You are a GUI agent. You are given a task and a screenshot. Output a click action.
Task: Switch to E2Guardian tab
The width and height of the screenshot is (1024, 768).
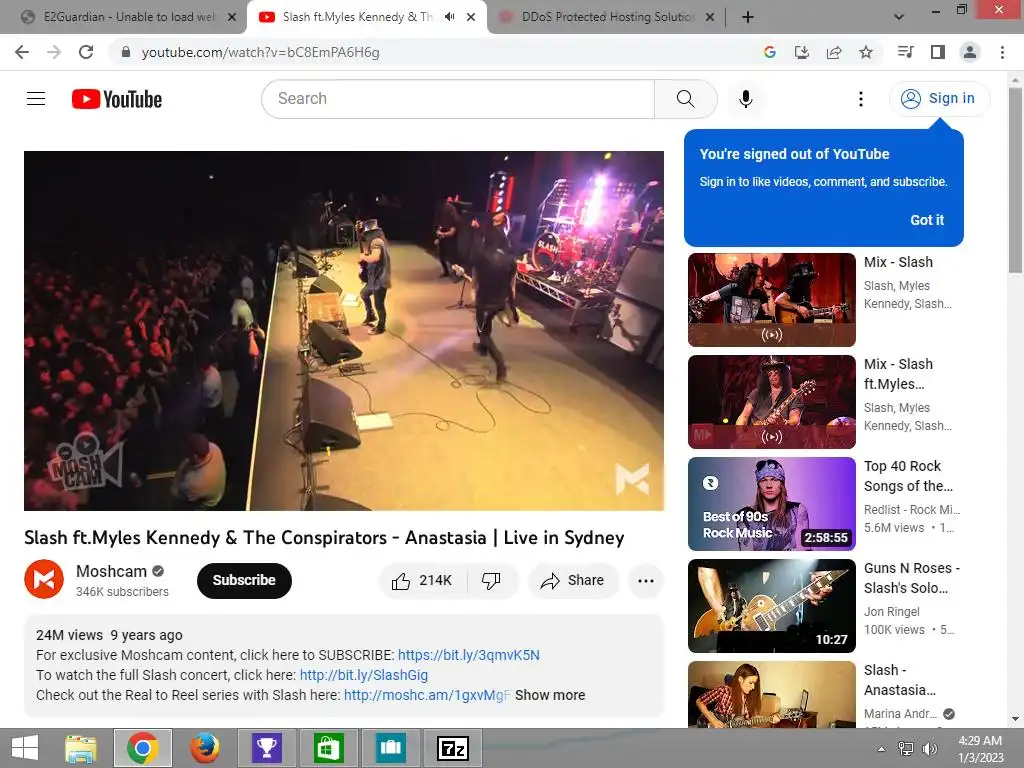[129, 17]
